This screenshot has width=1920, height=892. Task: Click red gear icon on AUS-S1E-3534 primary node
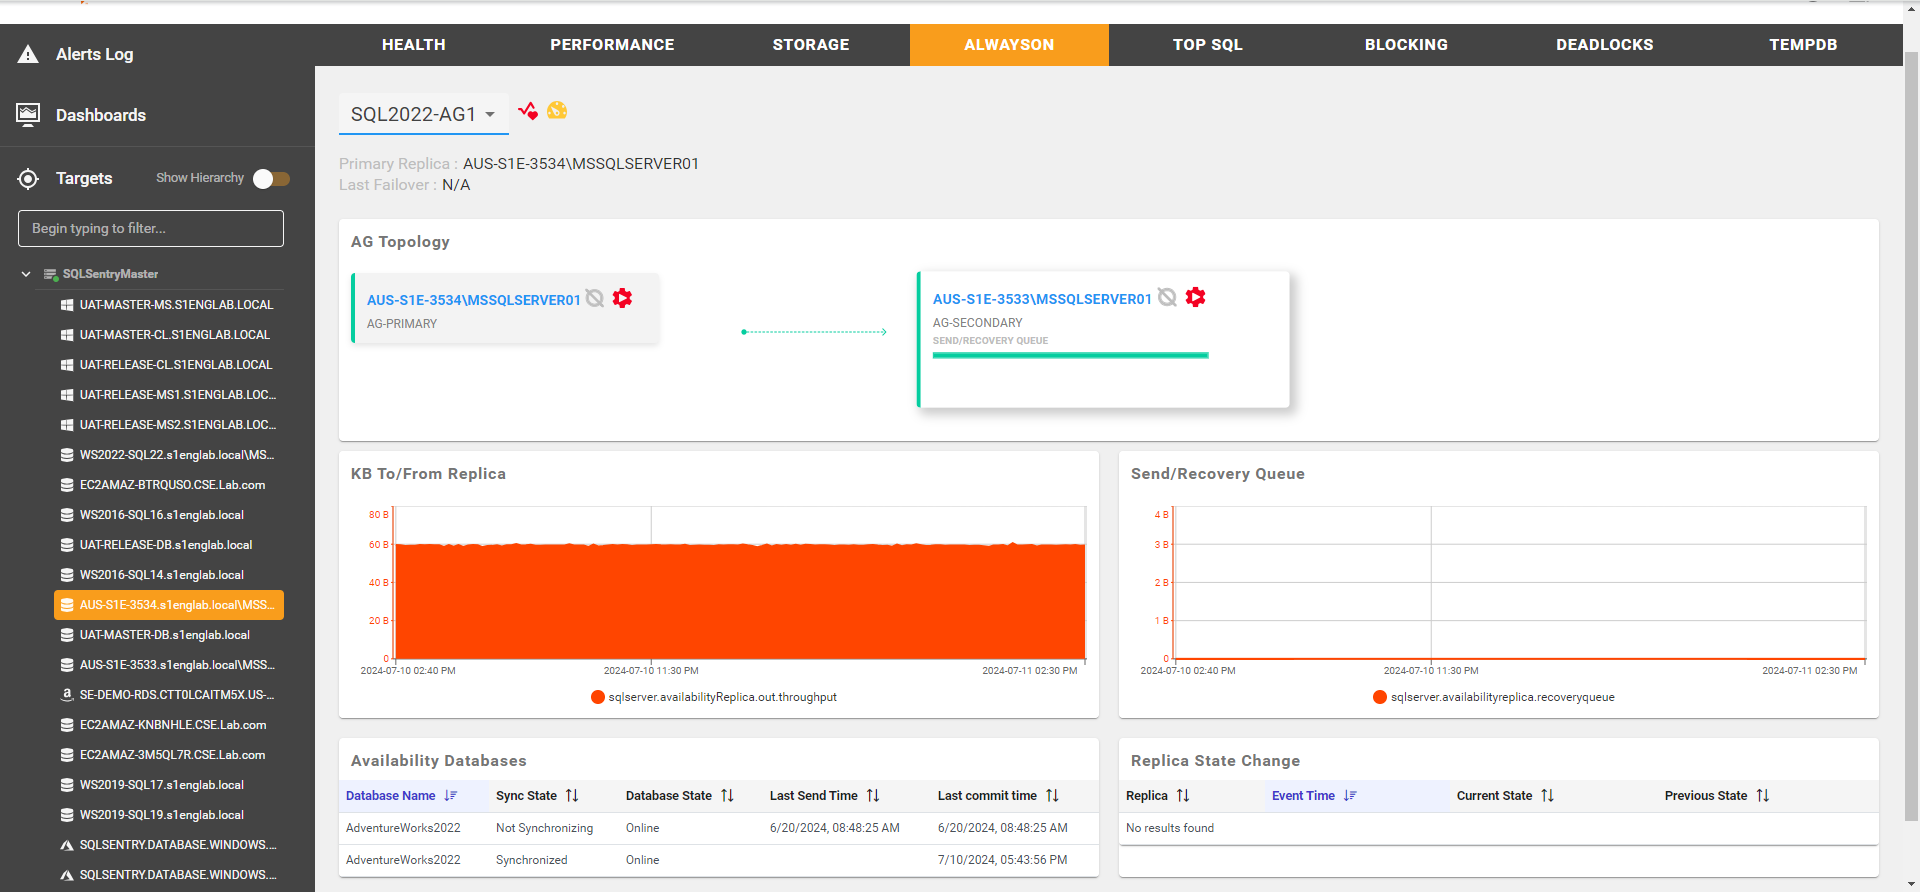point(622,298)
